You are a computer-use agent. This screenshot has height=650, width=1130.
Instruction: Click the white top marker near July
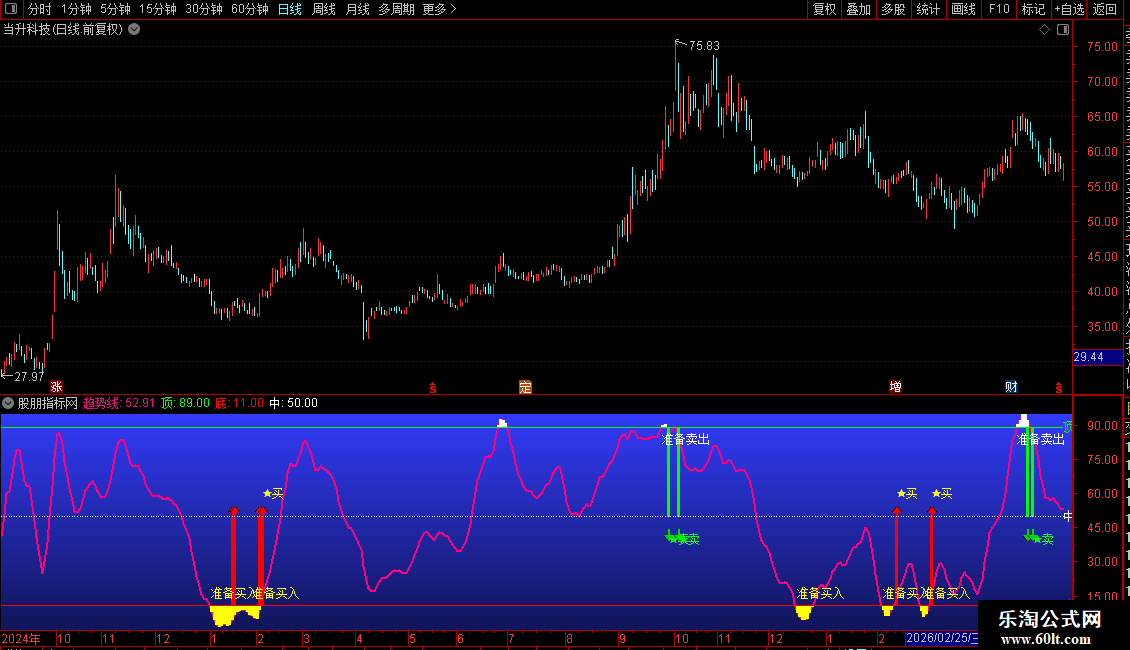pos(502,423)
